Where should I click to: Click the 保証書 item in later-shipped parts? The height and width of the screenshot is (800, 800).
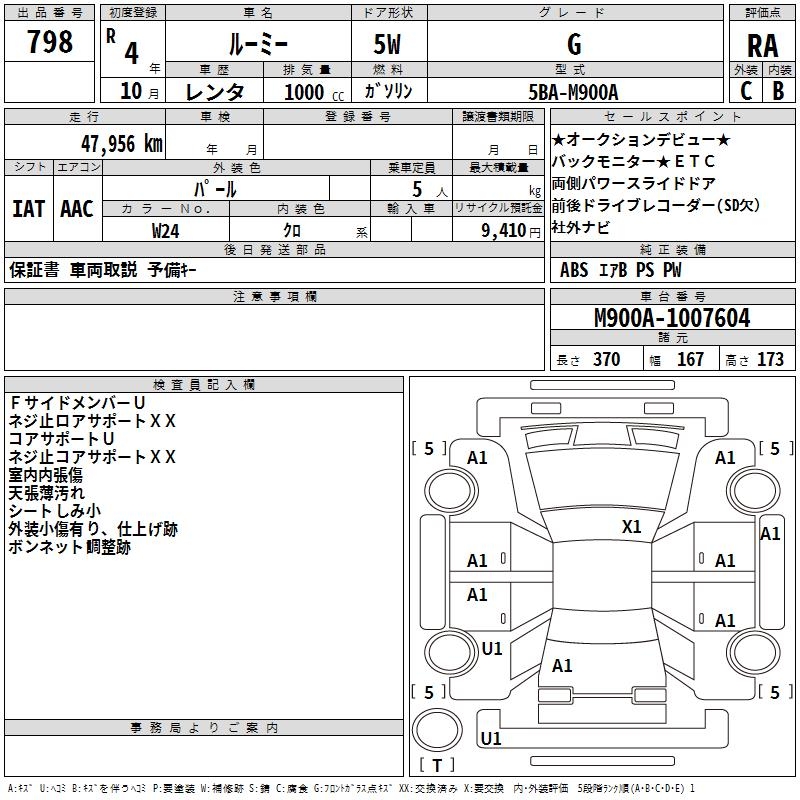coord(34,269)
